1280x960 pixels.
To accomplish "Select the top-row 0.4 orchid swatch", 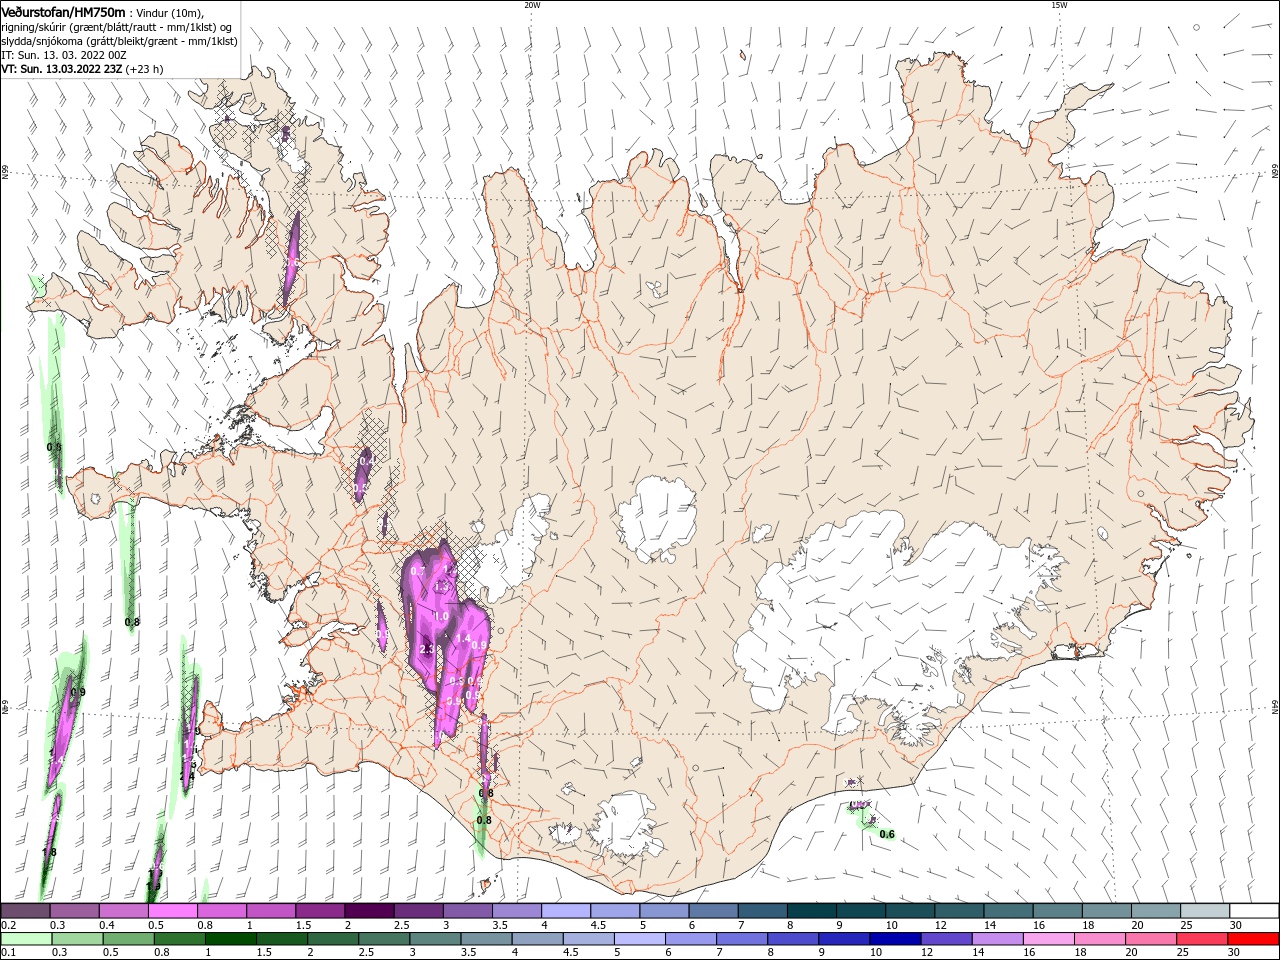I will (123, 911).
